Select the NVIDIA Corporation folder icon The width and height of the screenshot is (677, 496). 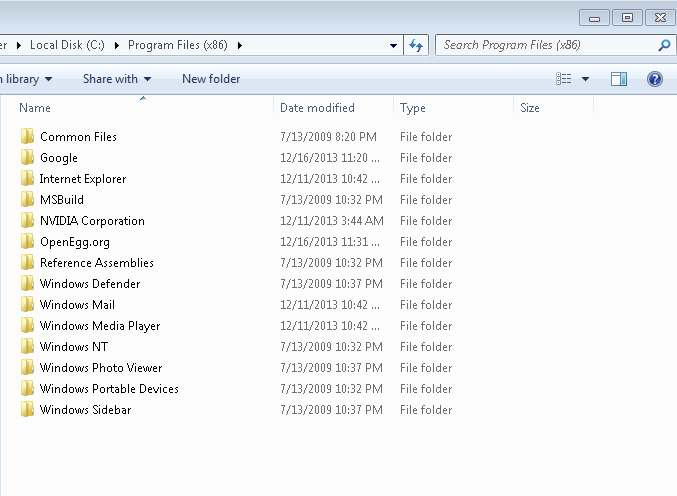(27, 221)
